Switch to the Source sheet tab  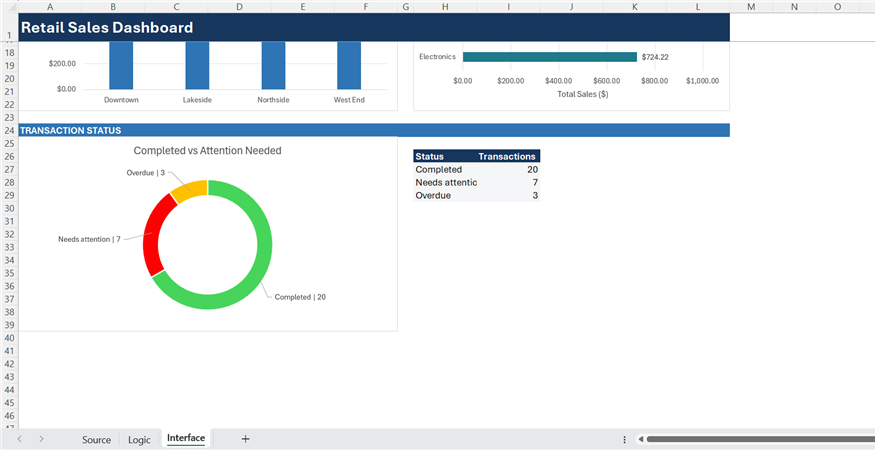97,439
